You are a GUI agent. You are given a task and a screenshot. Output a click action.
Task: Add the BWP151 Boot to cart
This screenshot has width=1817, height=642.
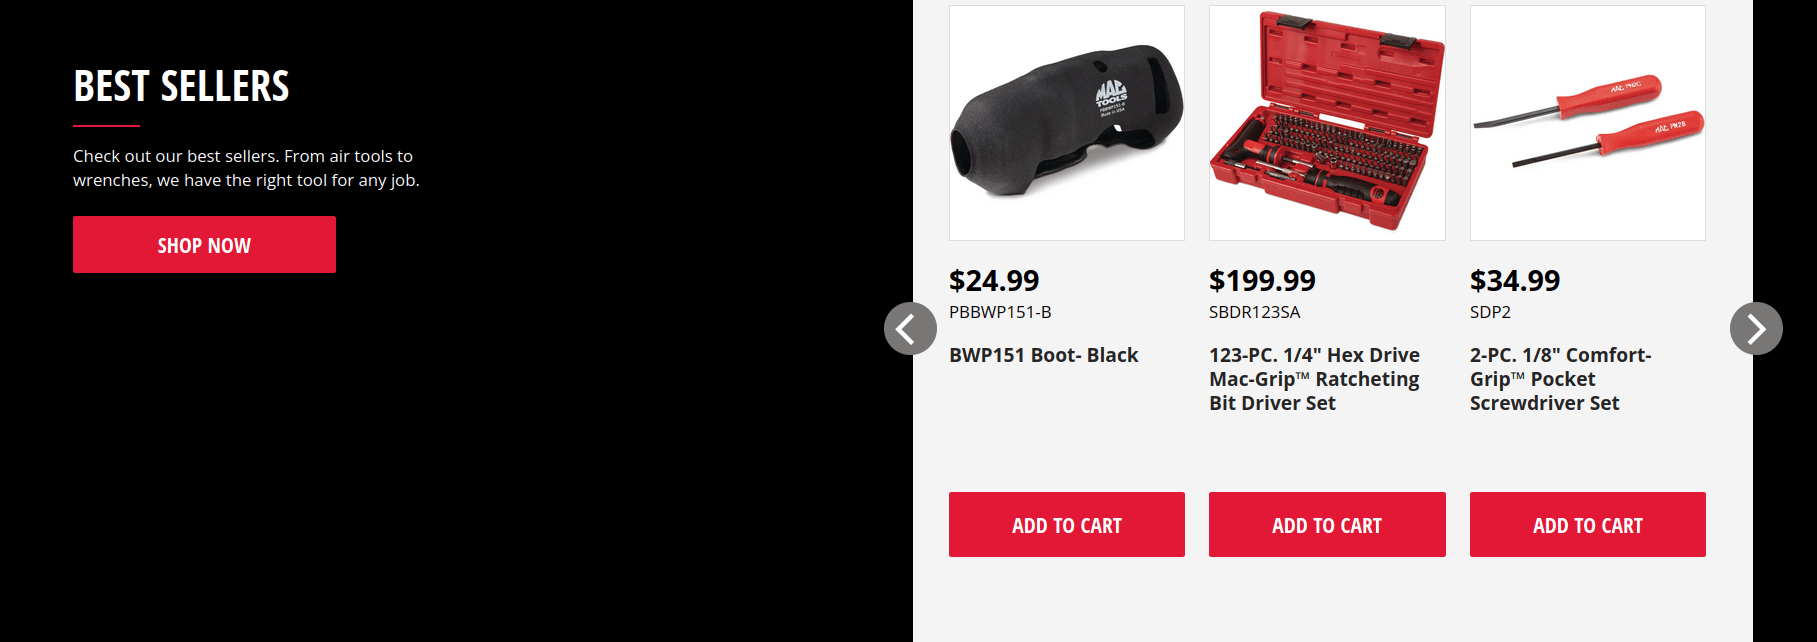tap(1066, 525)
